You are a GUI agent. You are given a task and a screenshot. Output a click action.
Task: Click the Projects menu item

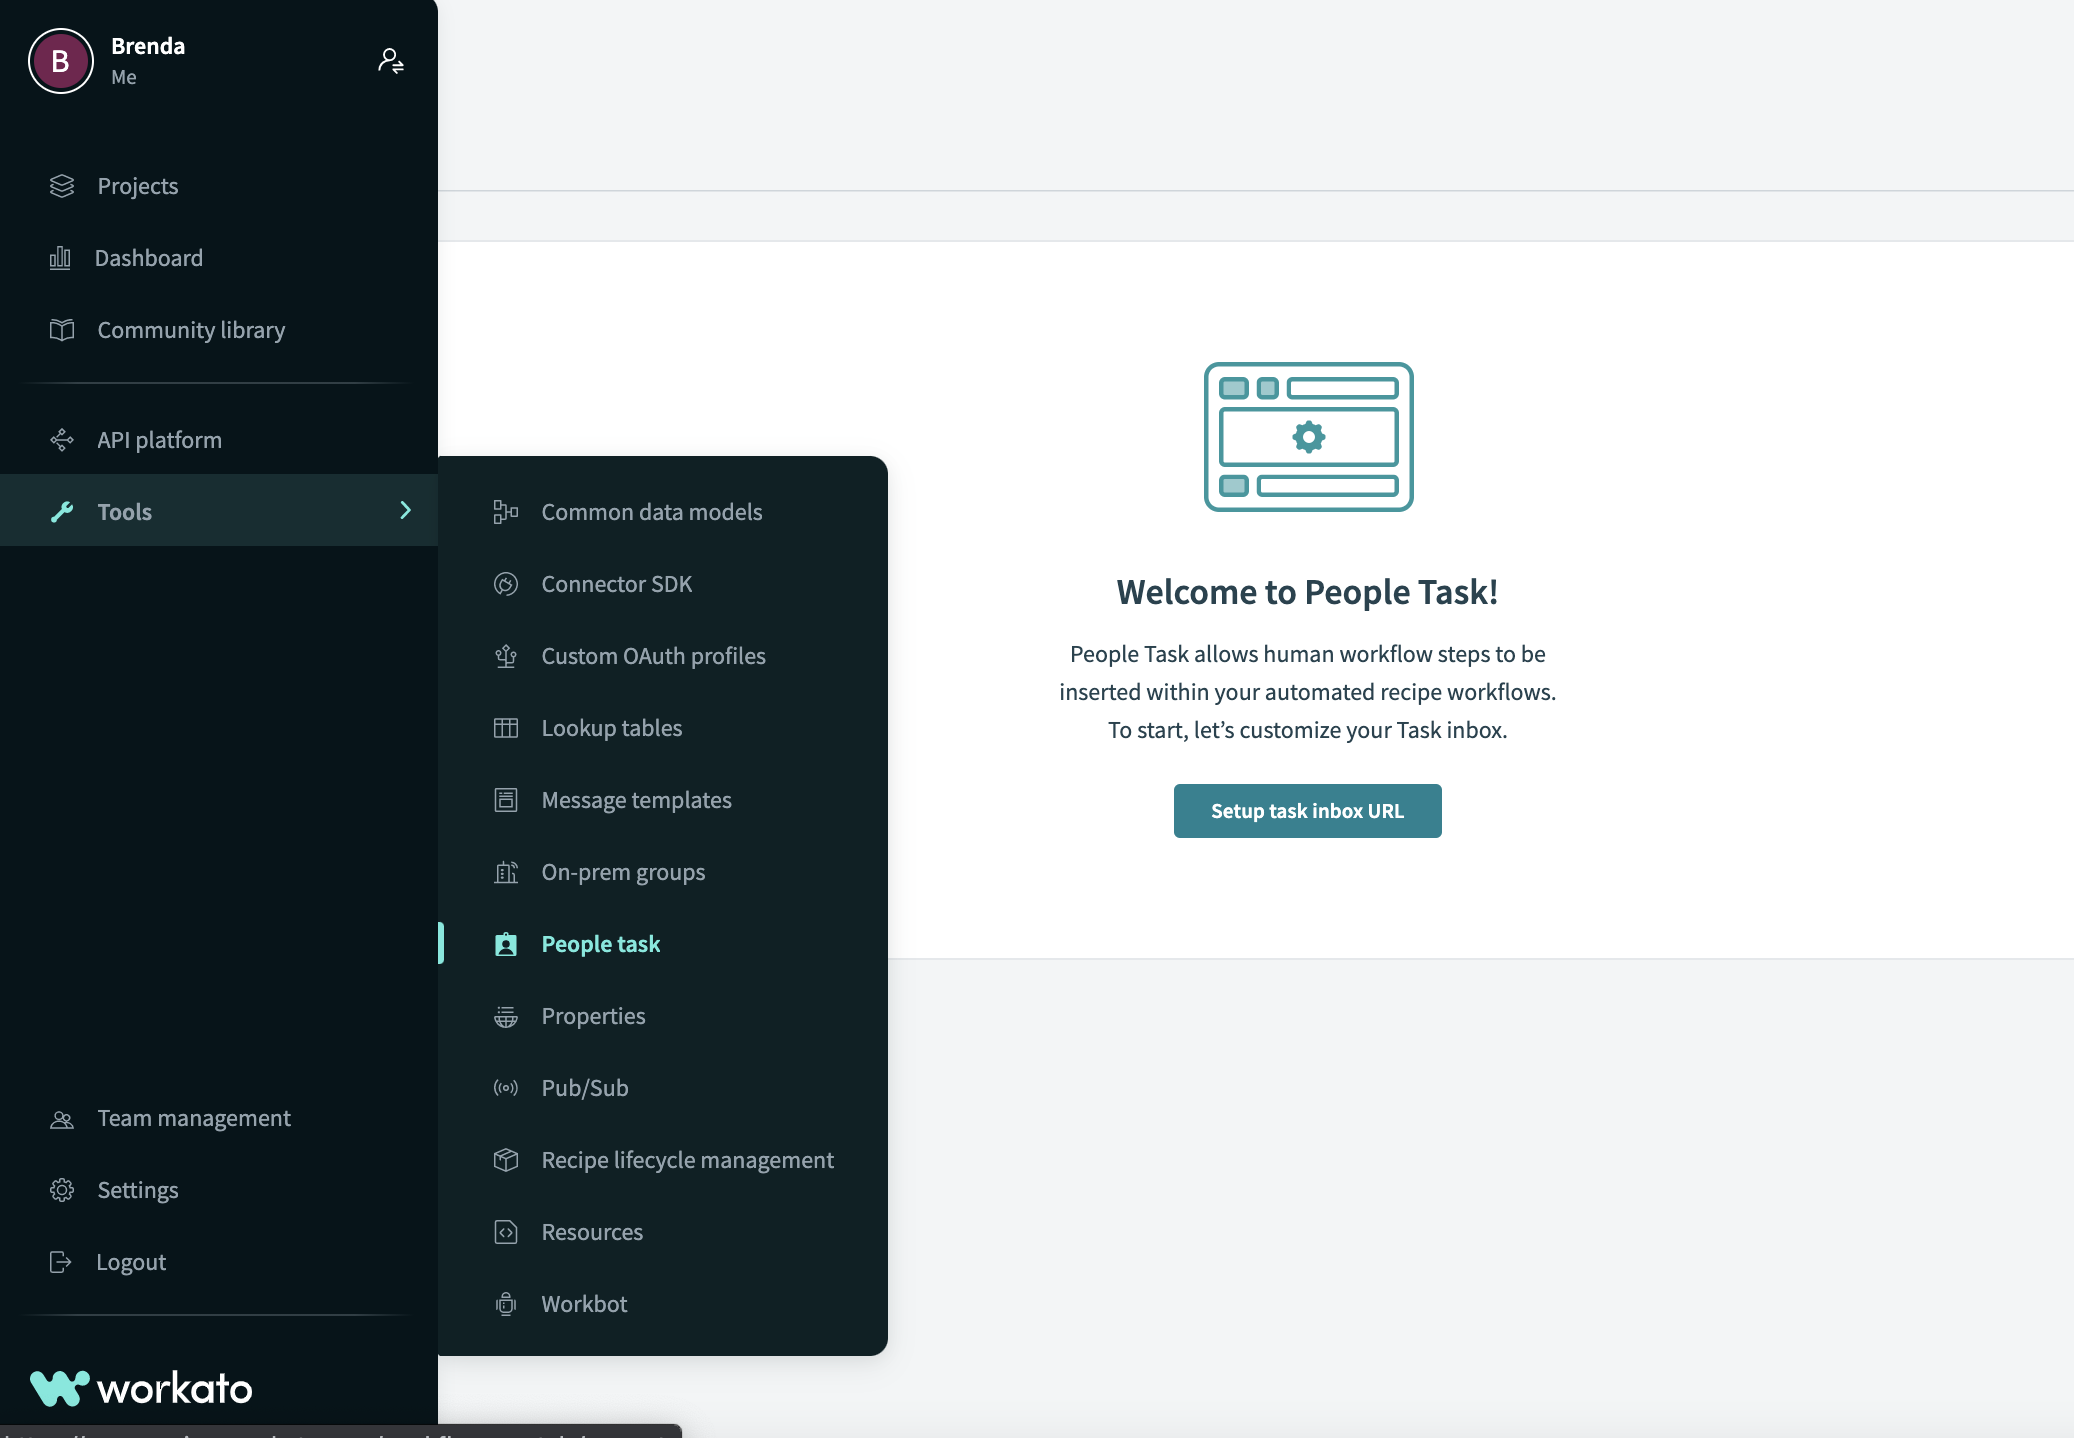[x=137, y=184]
